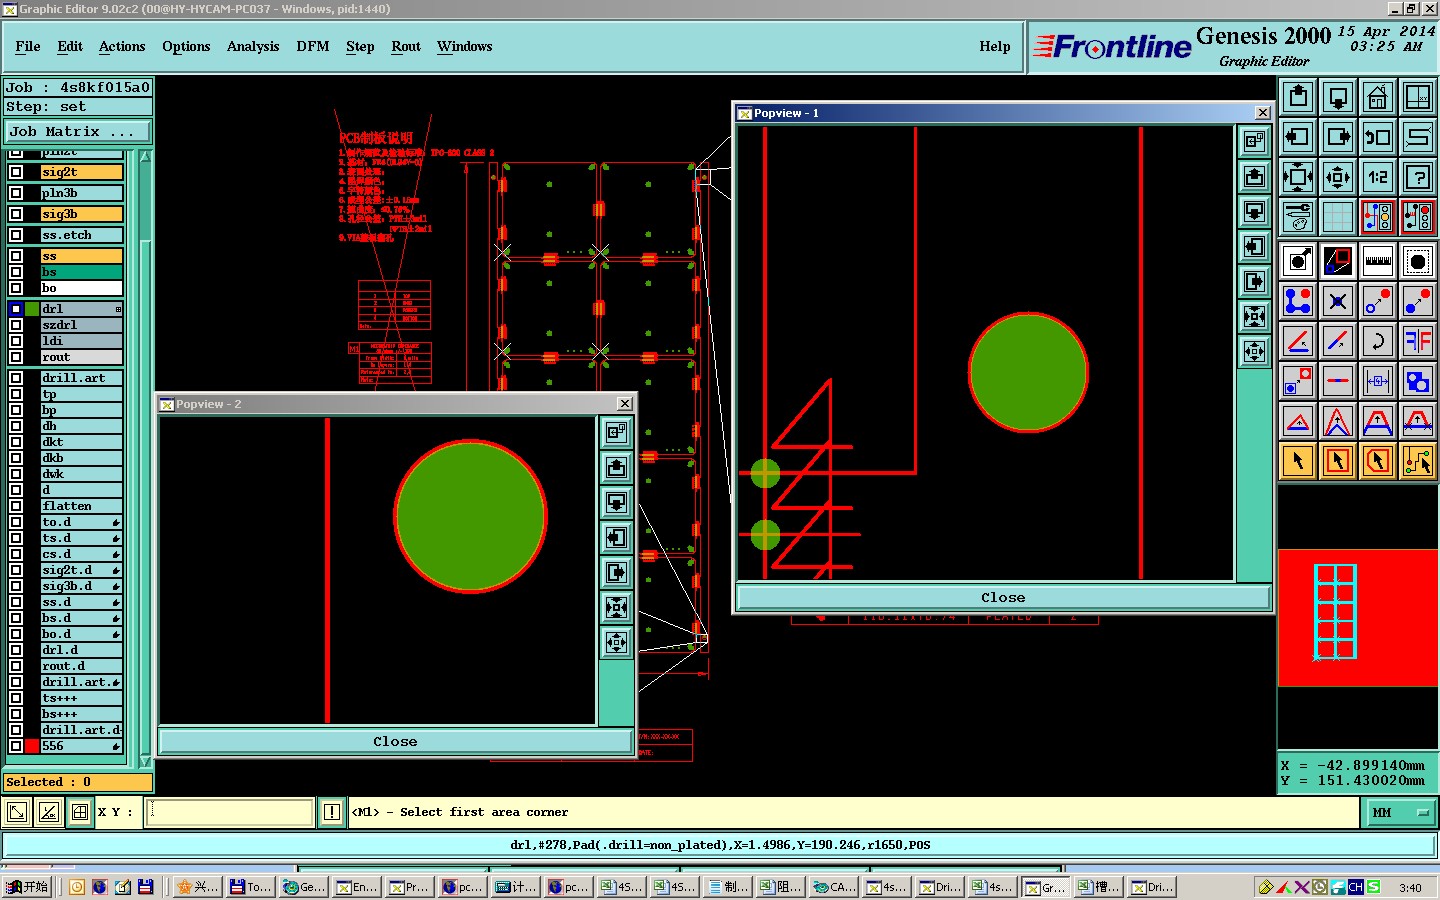Click the 1:2 zoom ratio icon
The image size is (1440, 900).
point(1378,177)
